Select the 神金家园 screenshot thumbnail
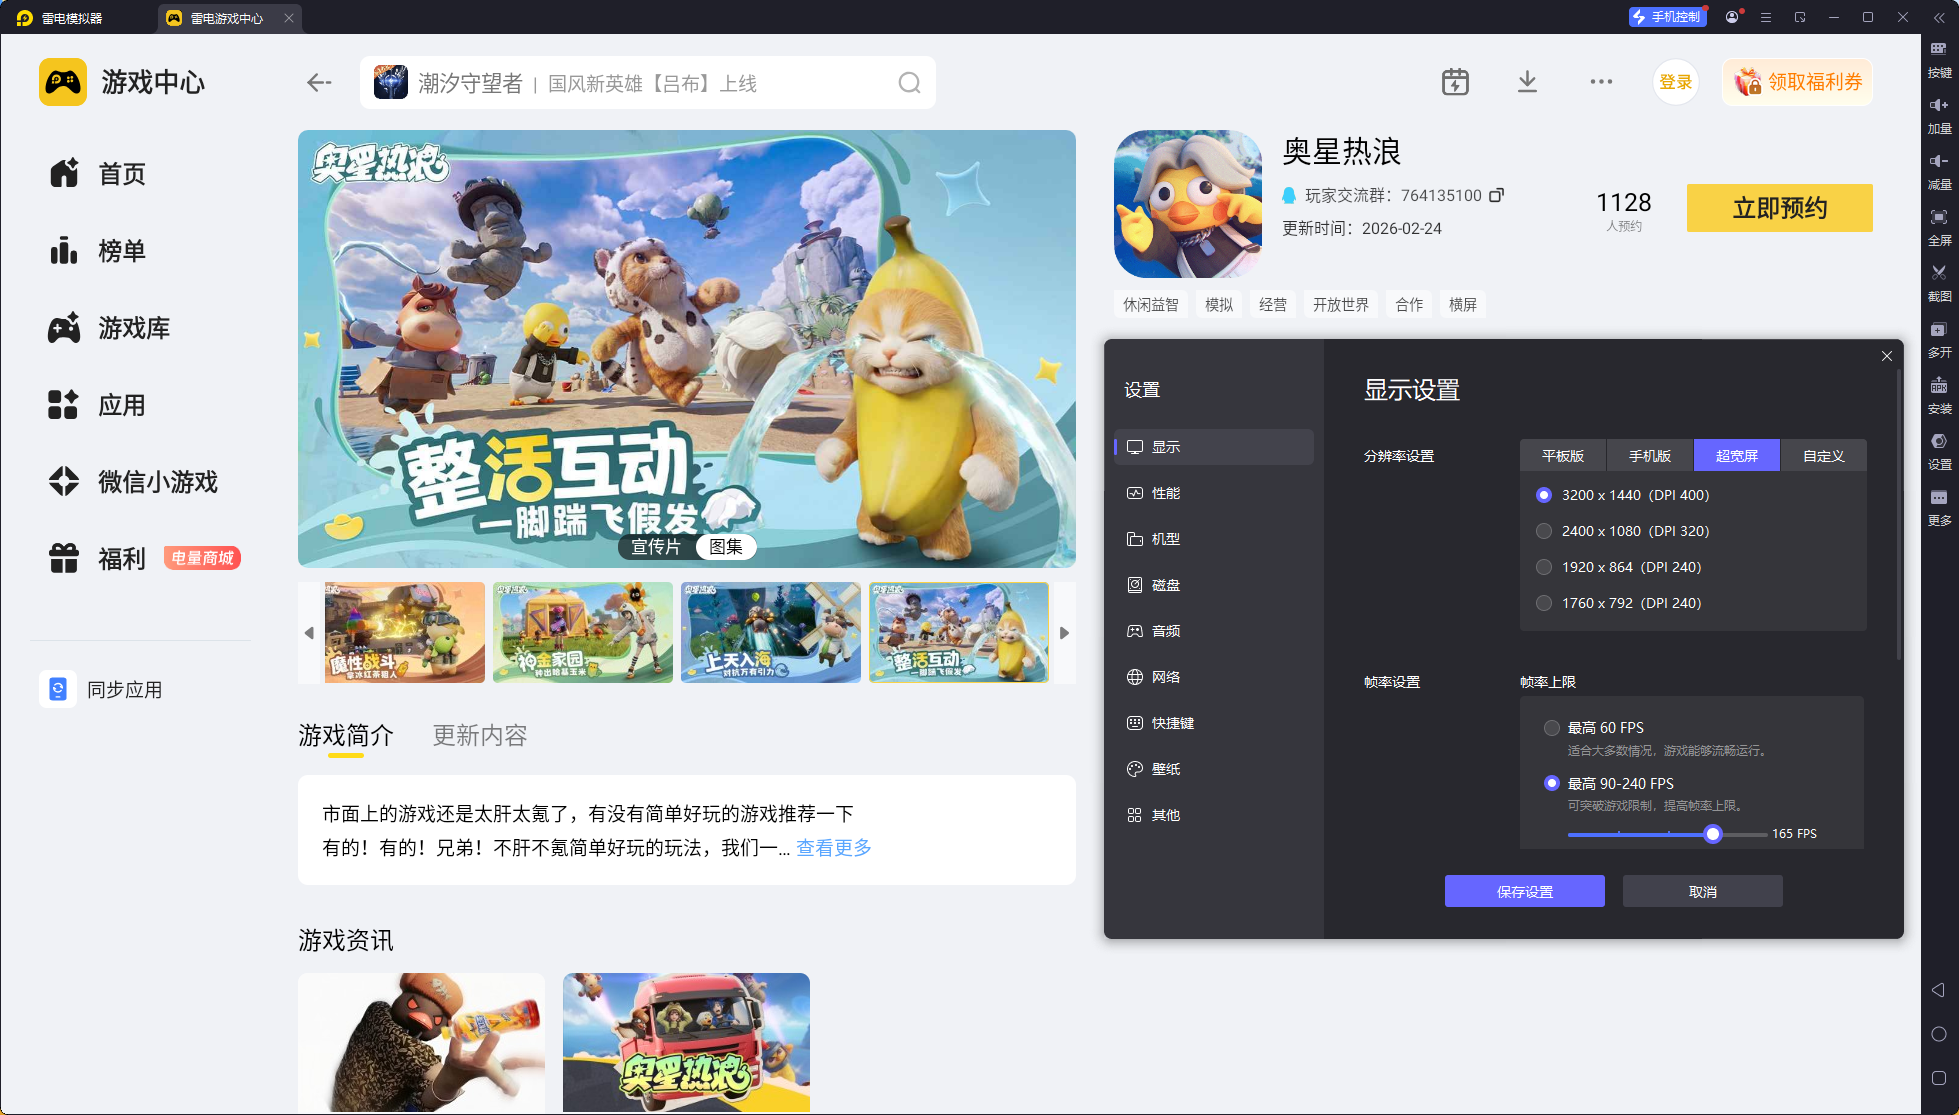The width and height of the screenshot is (1959, 1115). (583, 633)
